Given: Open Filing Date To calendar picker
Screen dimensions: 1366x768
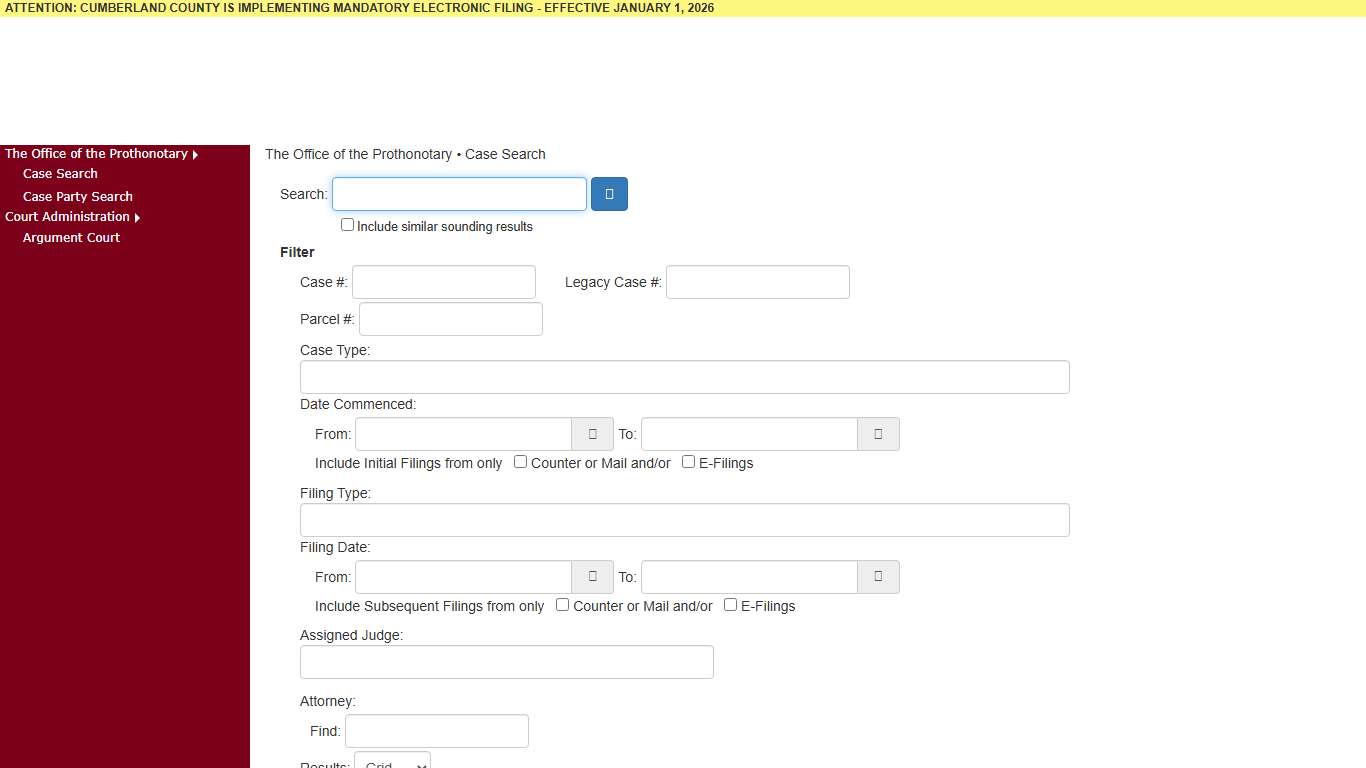Looking at the screenshot, I should (878, 577).
